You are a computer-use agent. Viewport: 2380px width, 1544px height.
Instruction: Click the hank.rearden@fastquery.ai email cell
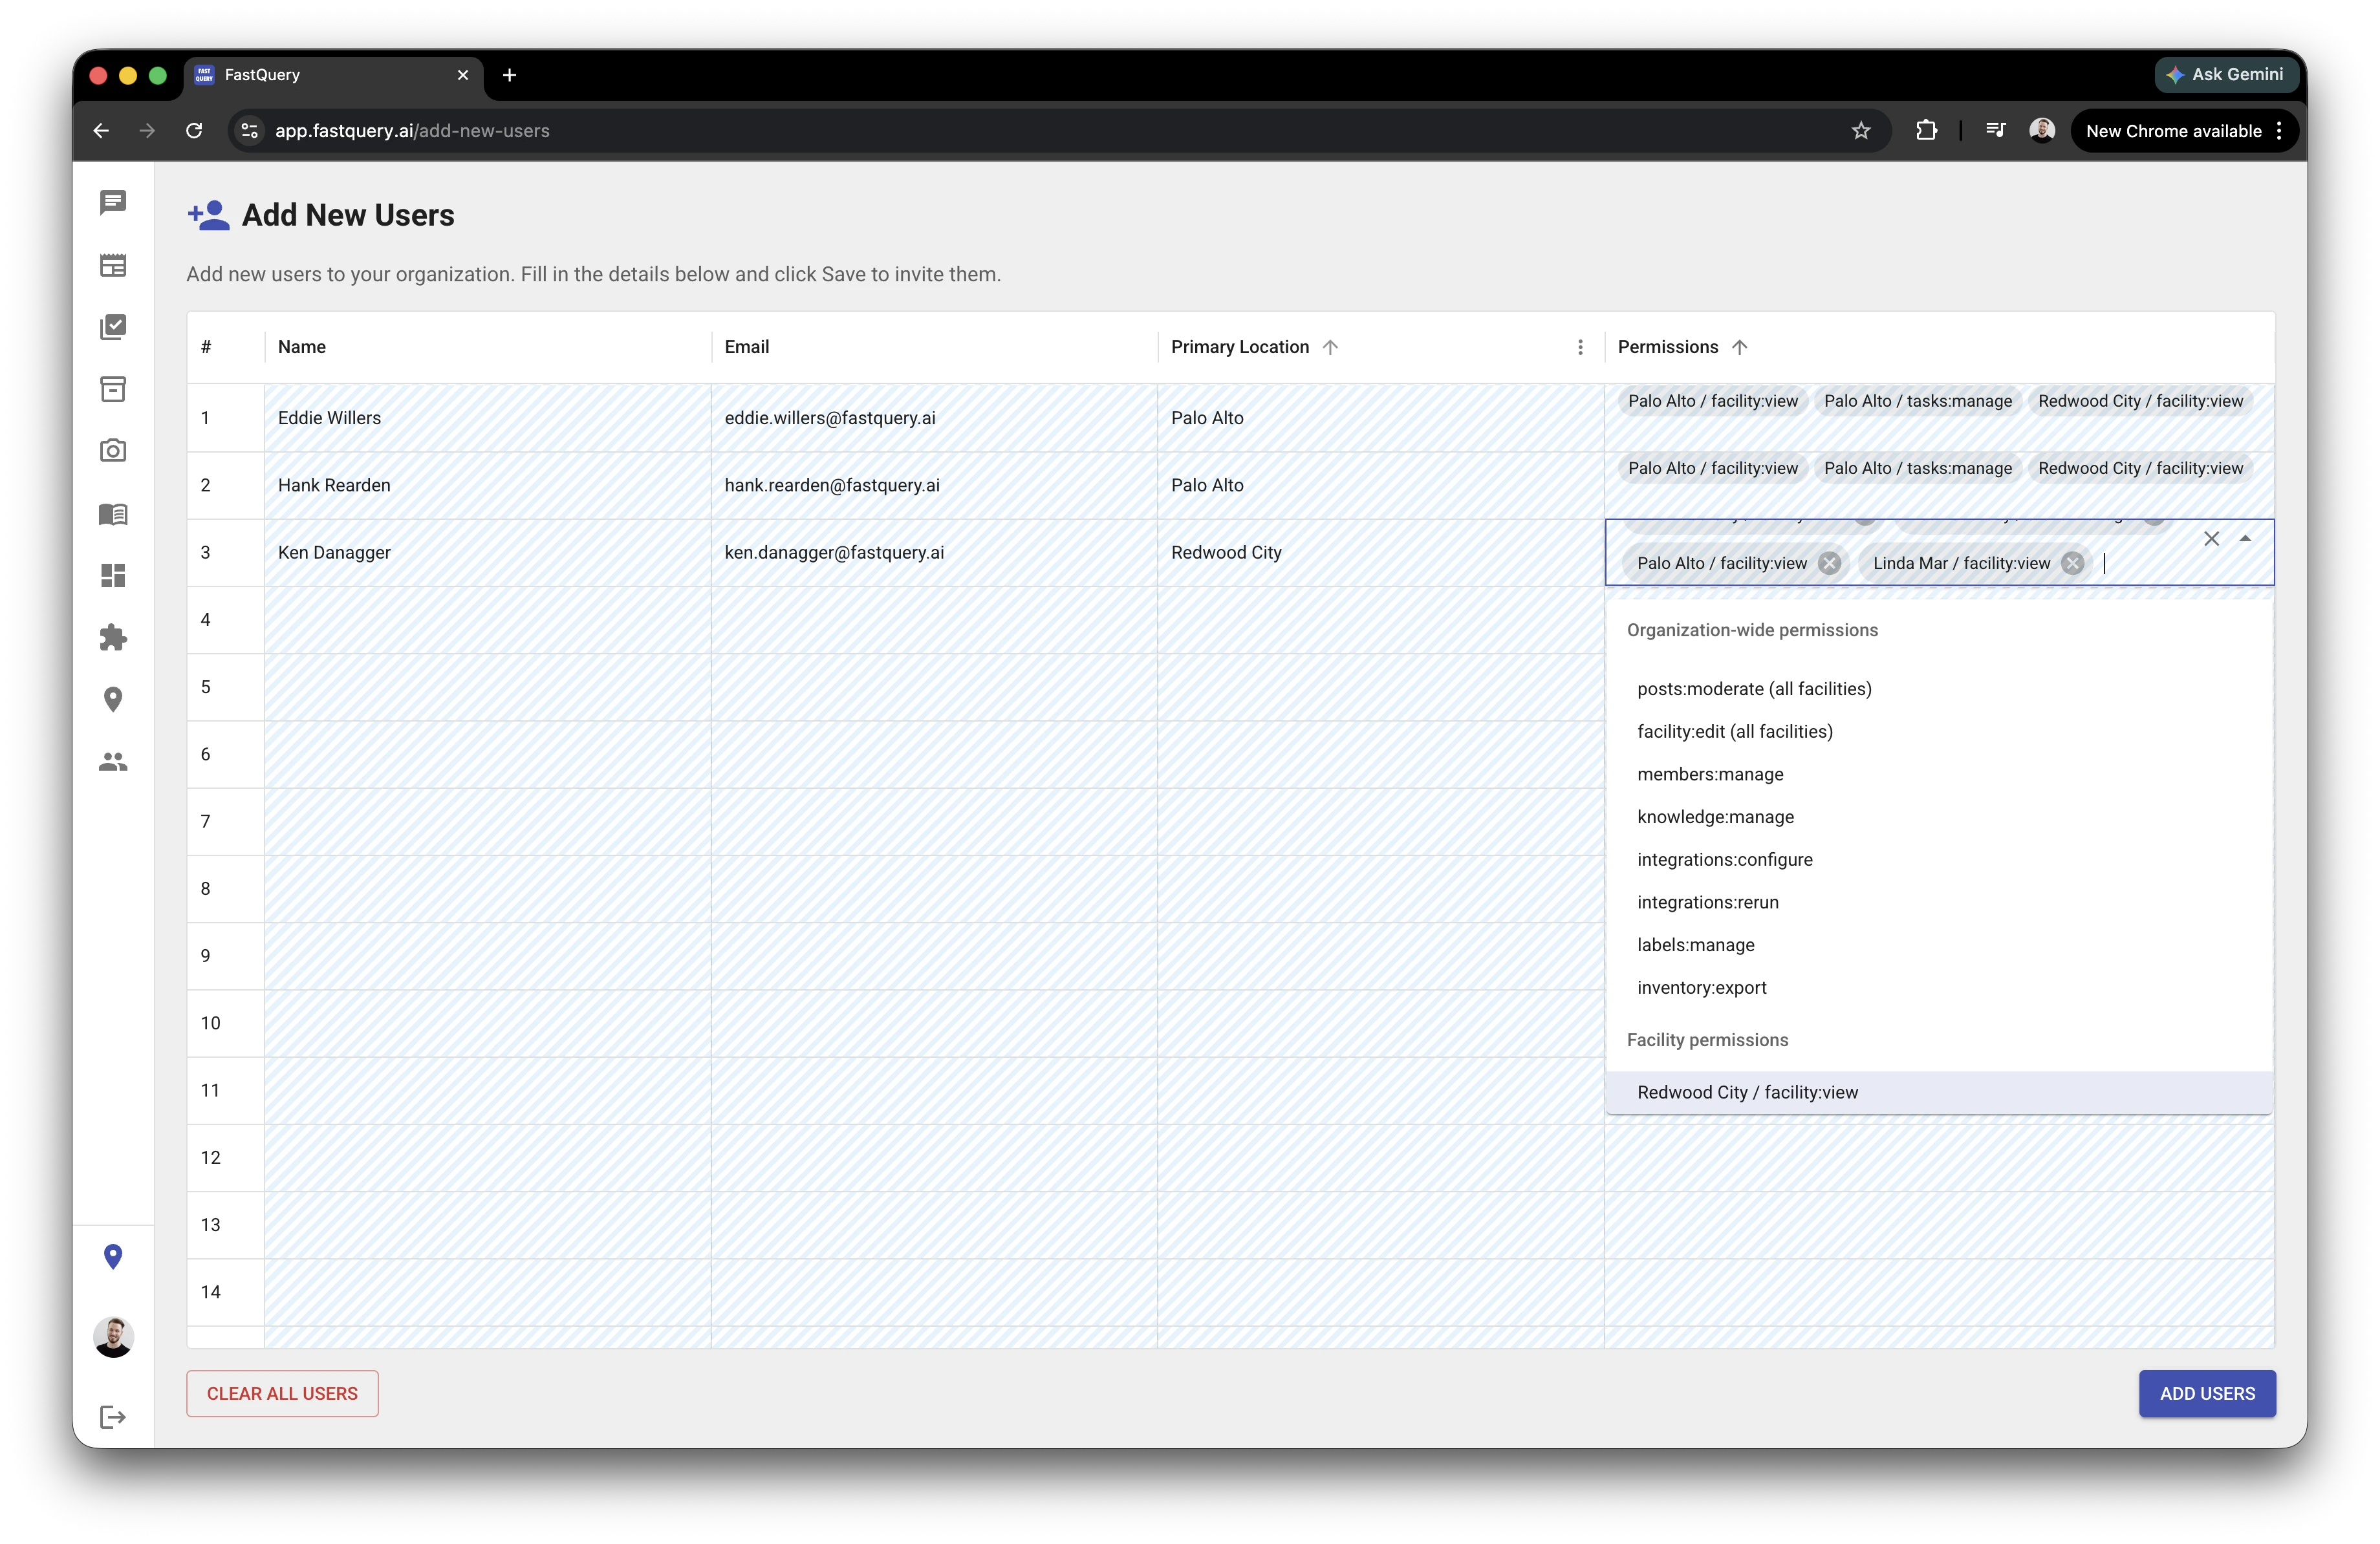point(934,485)
